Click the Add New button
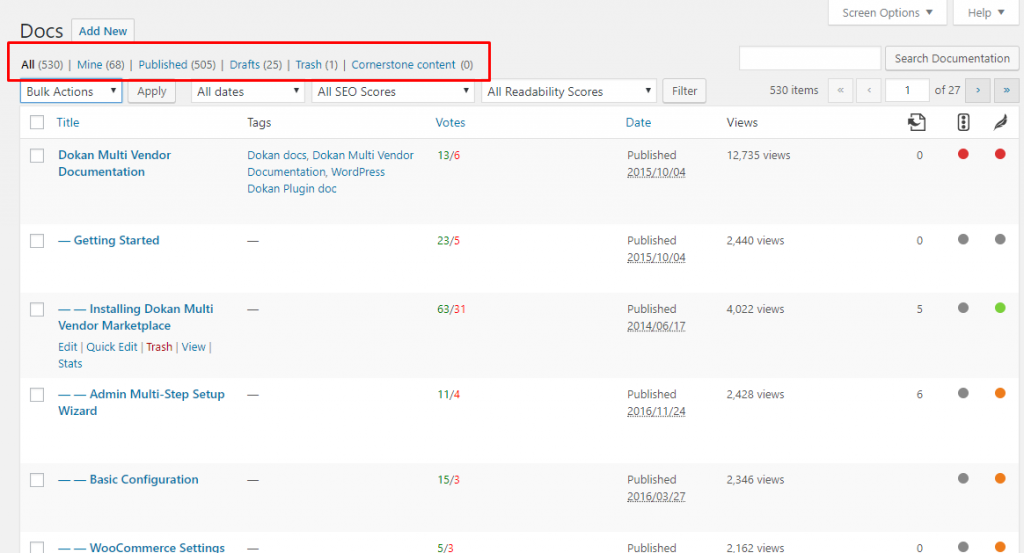1024x553 pixels. 103,31
